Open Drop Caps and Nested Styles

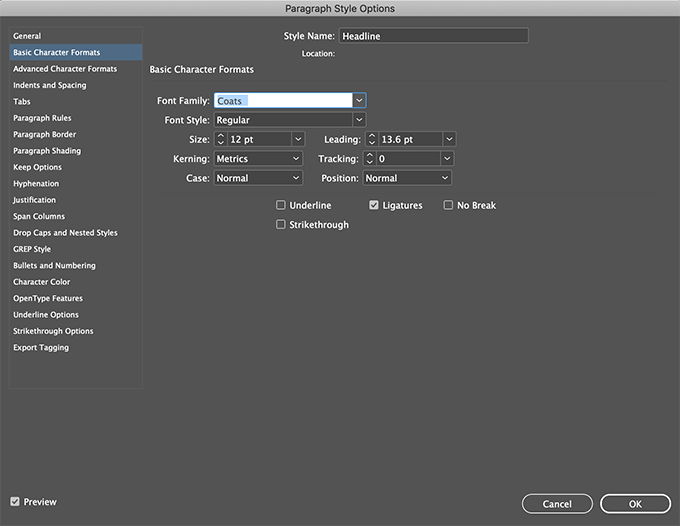pyautogui.click(x=76, y=233)
